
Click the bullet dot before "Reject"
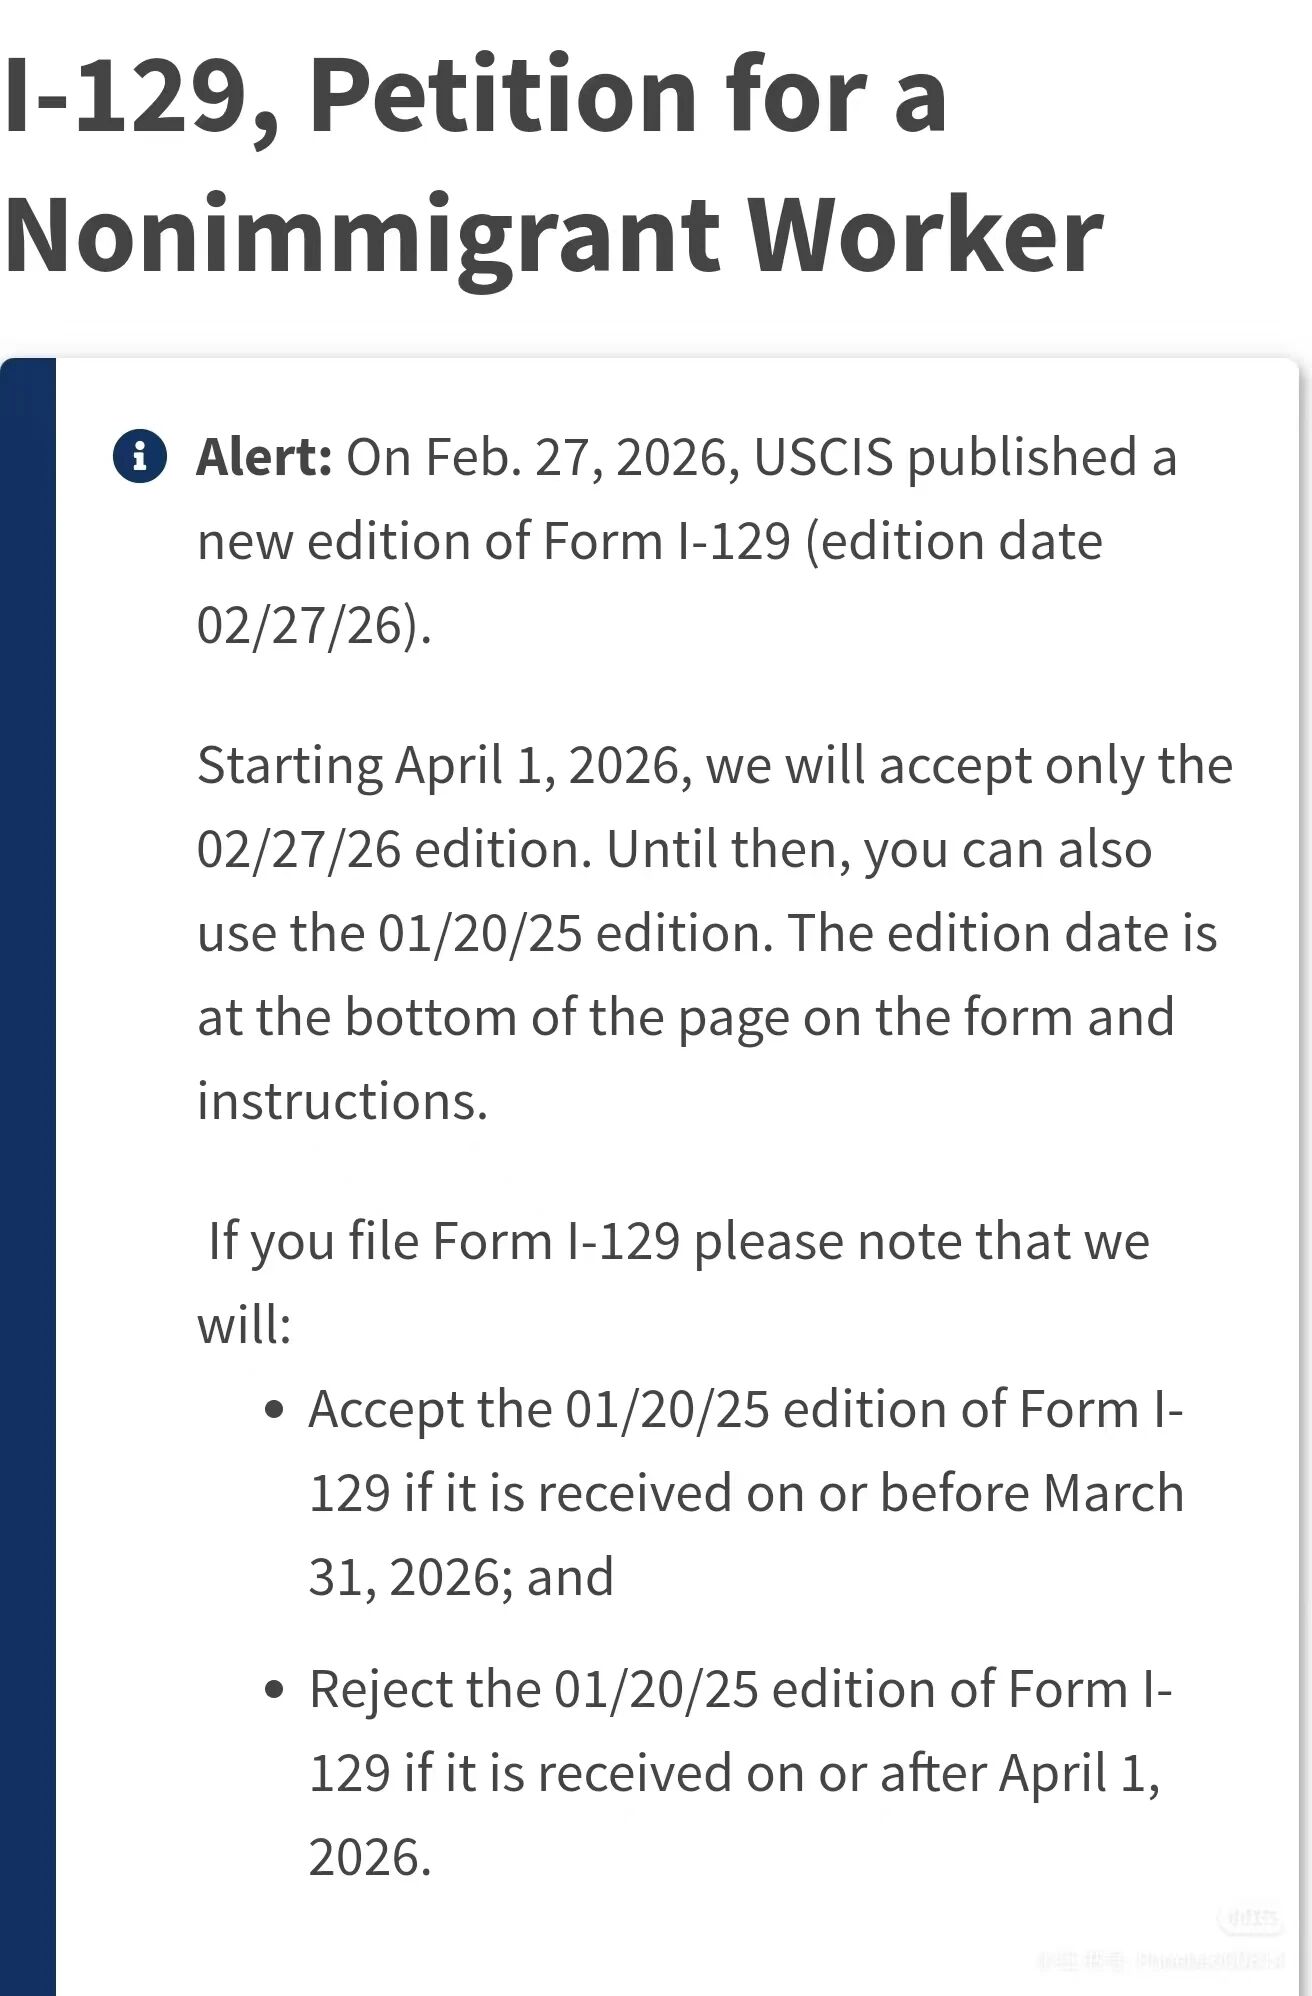(x=276, y=1691)
